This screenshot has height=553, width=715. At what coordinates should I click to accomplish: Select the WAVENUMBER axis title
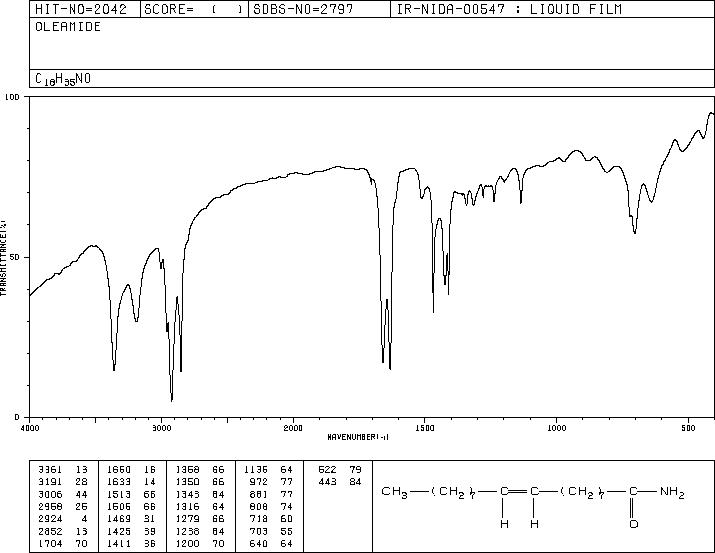(x=358, y=437)
